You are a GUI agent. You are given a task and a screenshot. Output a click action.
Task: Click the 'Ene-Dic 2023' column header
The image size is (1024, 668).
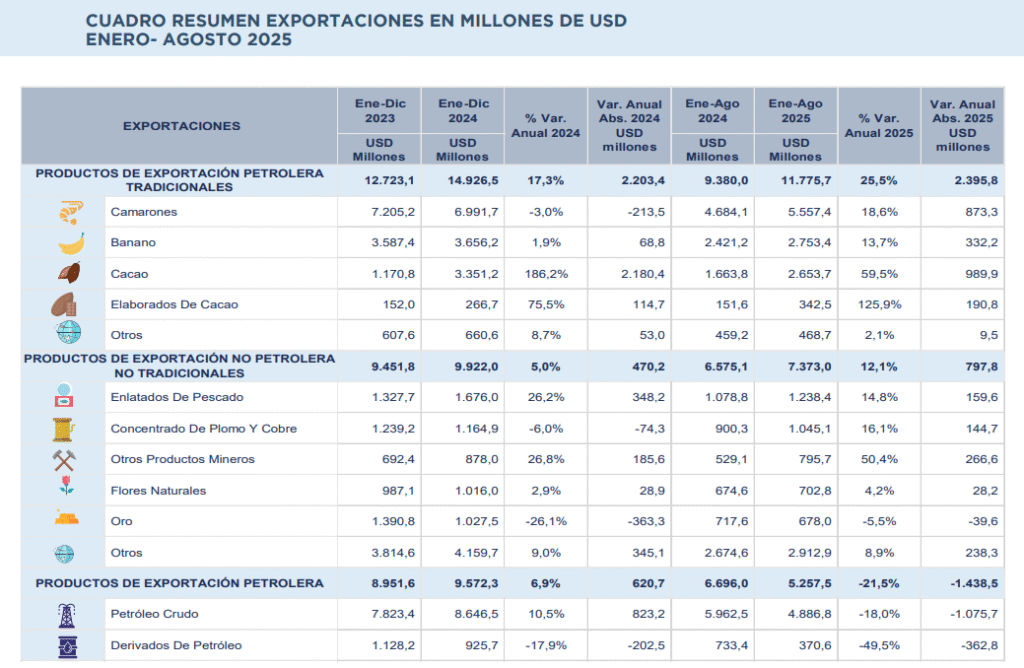380,110
